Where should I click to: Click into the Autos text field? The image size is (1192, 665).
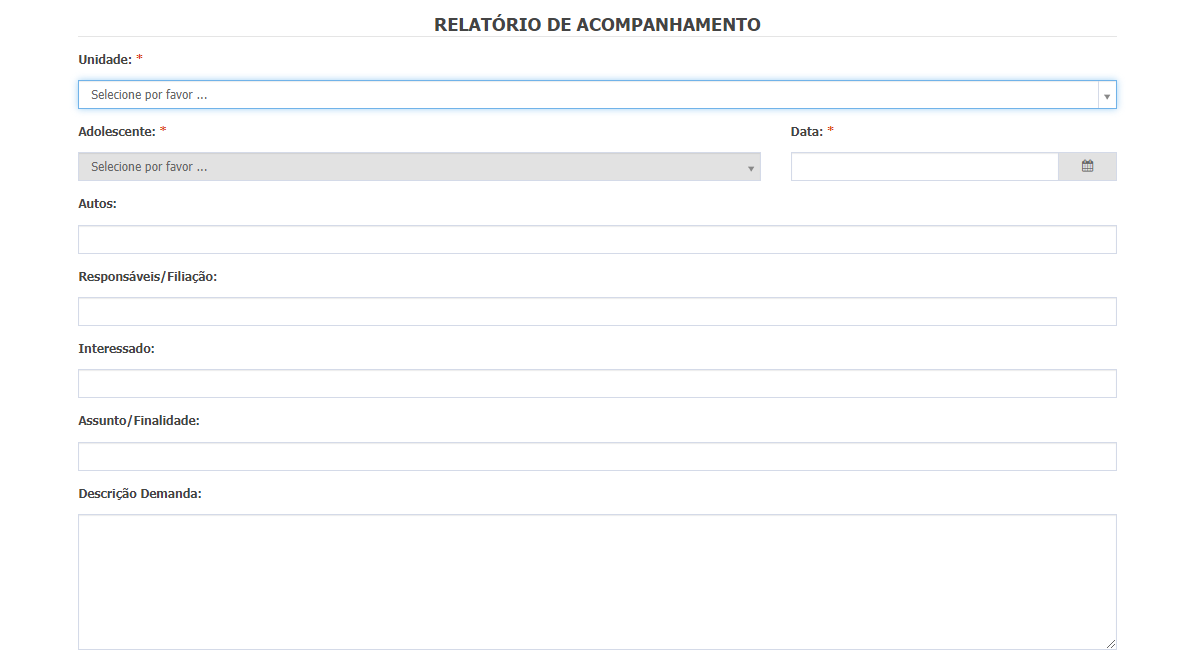pos(597,240)
